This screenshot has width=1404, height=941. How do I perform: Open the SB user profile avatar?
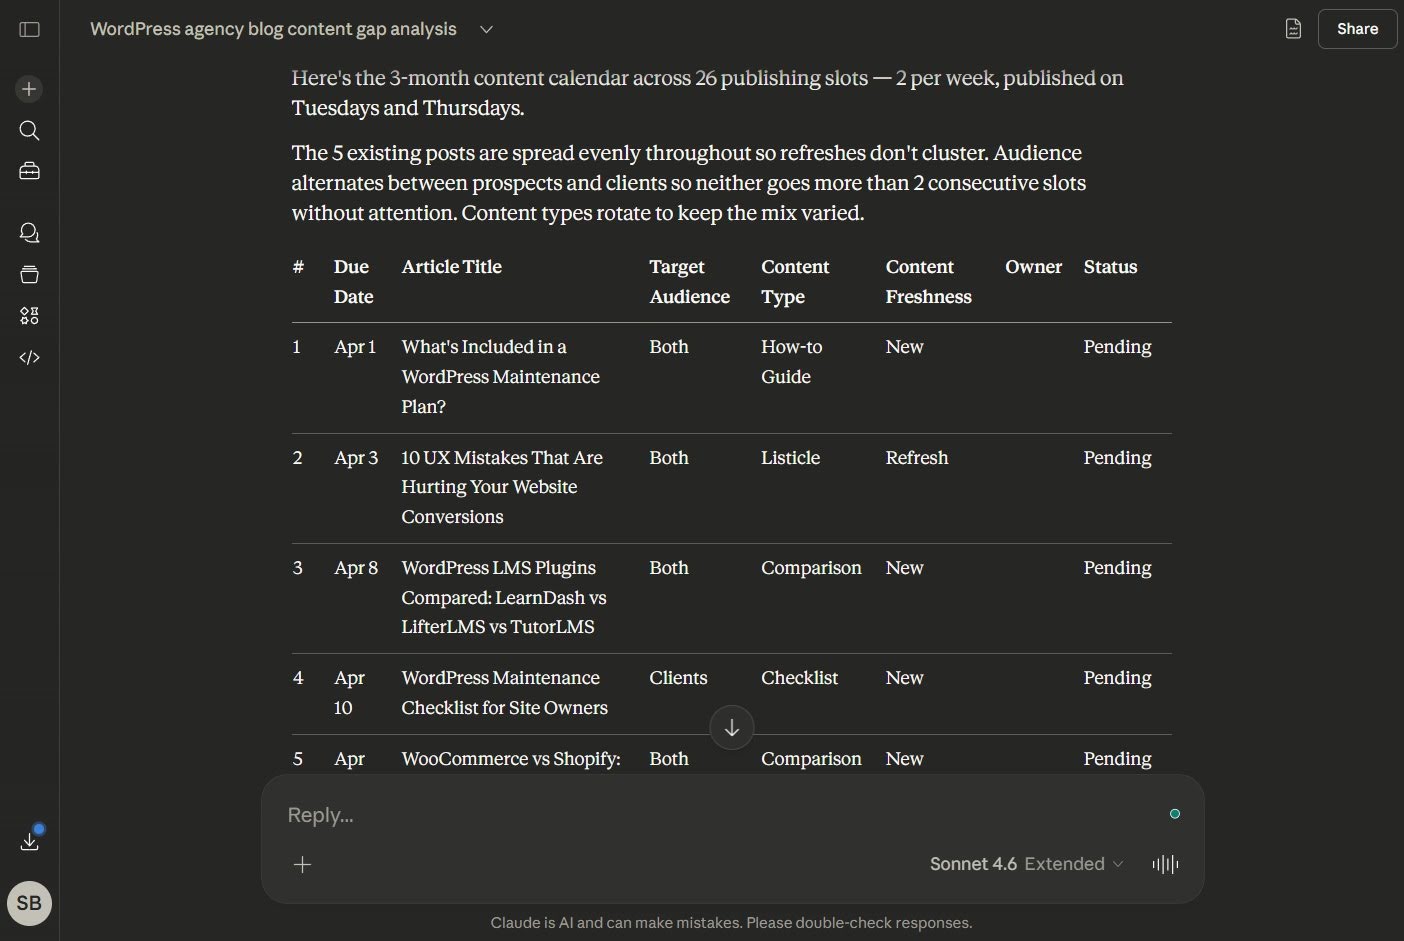[x=29, y=903]
